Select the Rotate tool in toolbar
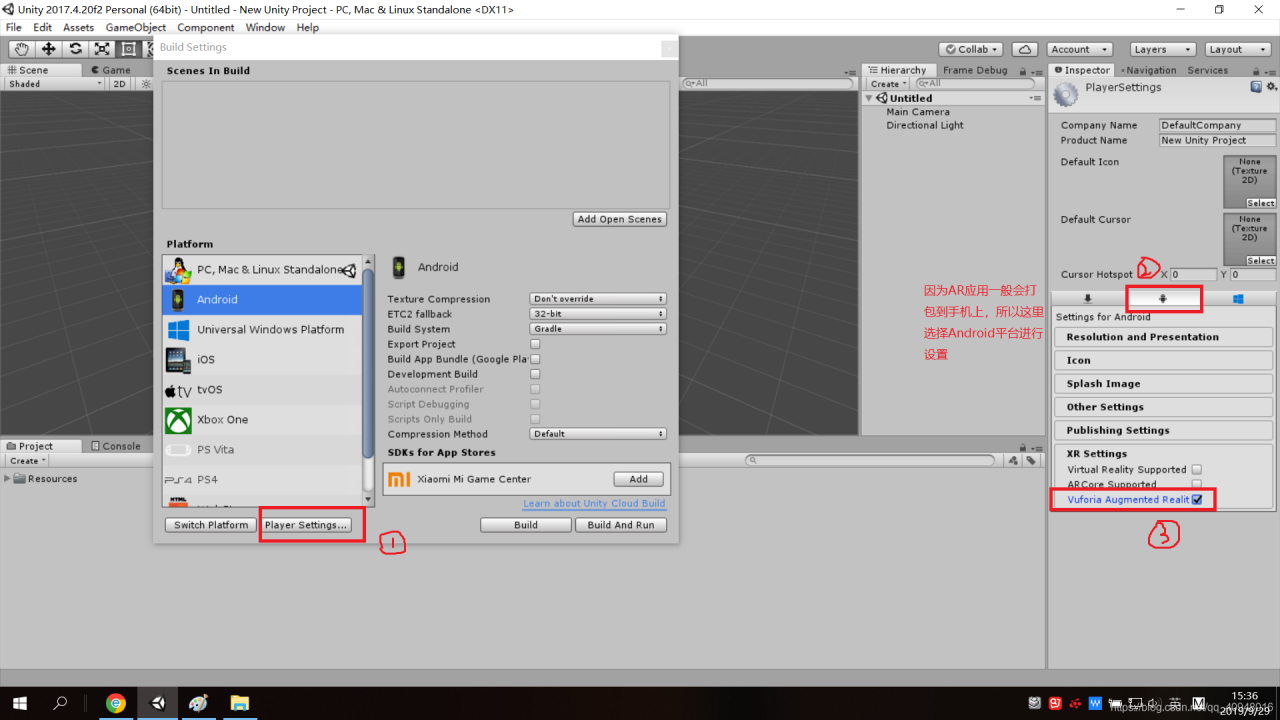 pyautogui.click(x=75, y=48)
